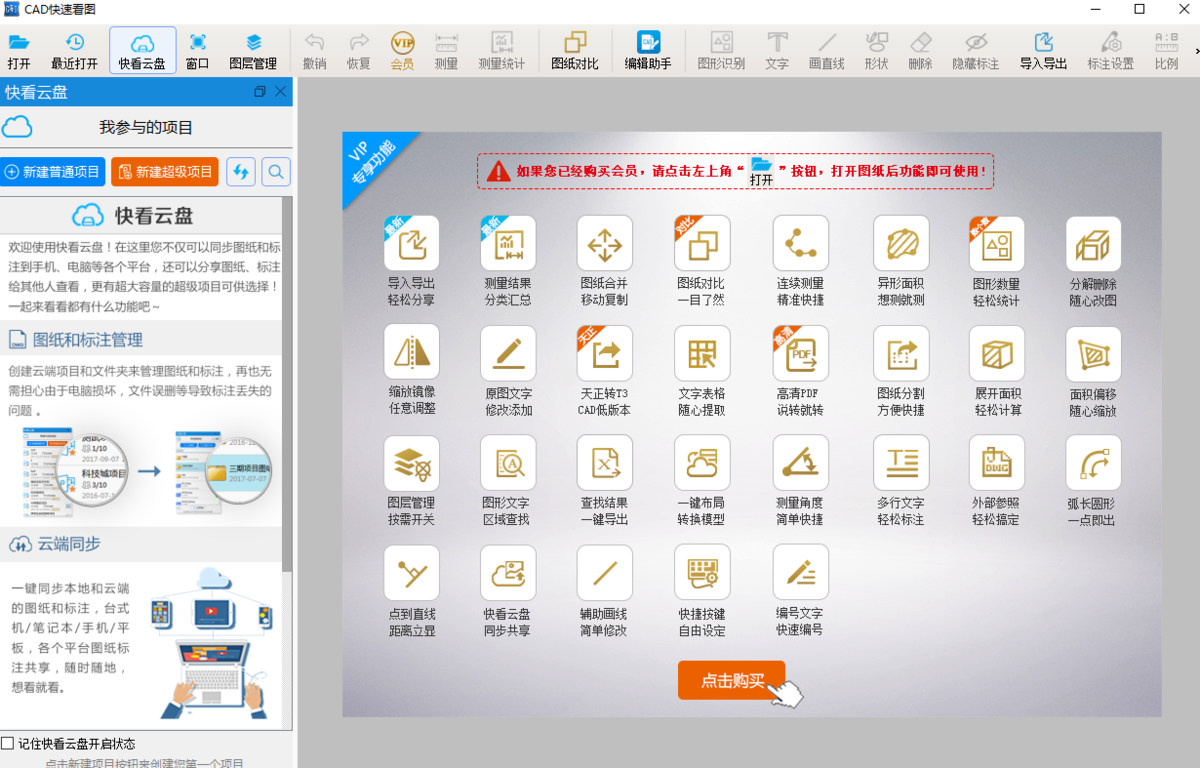Open 图层管理 layer management

(253, 51)
